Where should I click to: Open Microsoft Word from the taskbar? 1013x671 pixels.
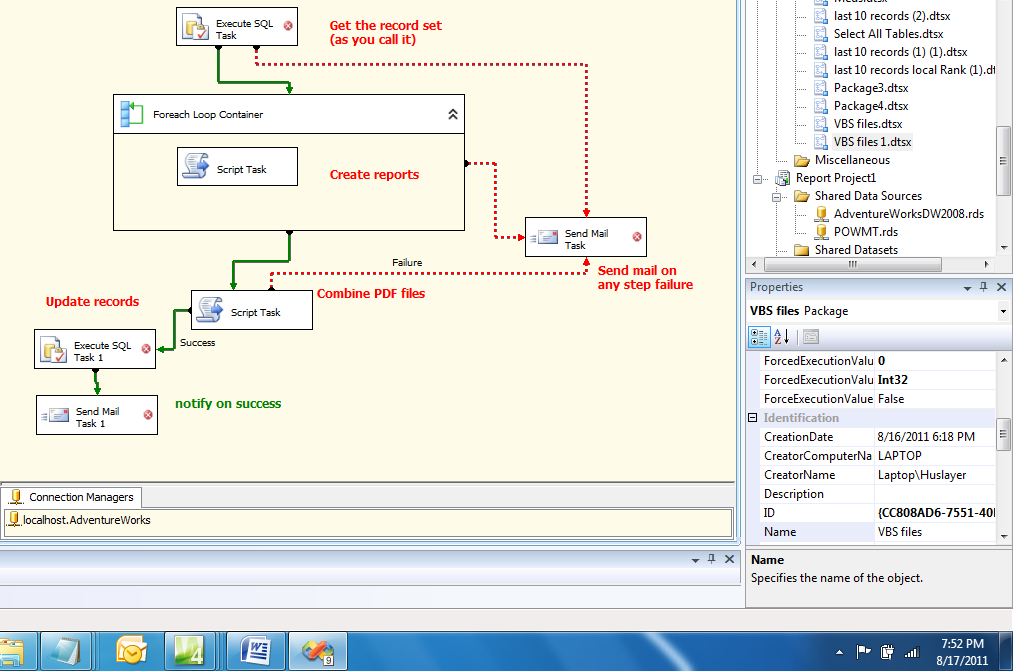255,650
